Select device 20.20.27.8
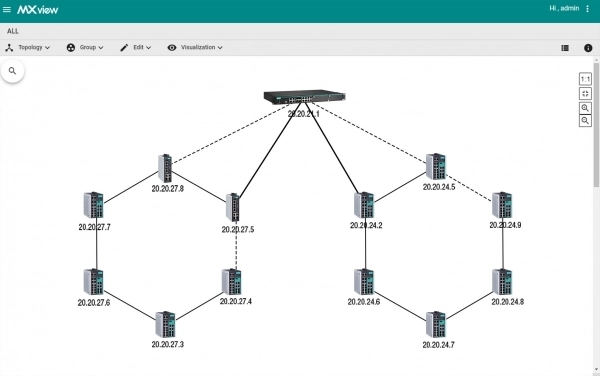Screen dimensions: 600x376 pos(165,168)
